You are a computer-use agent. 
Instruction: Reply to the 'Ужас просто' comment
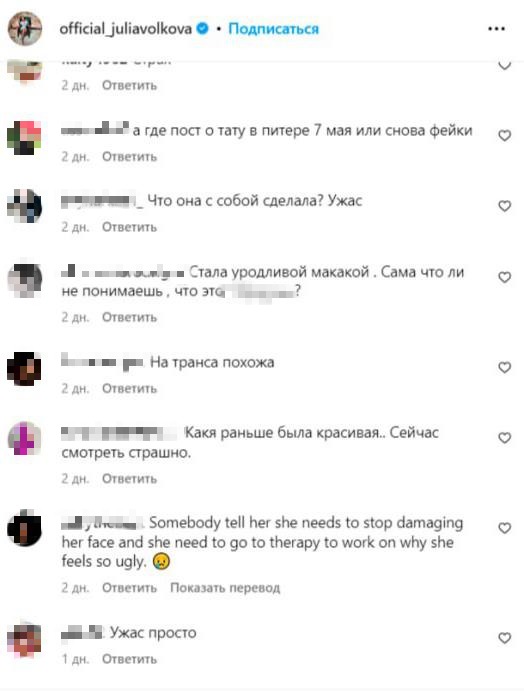(x=129, y=659)
